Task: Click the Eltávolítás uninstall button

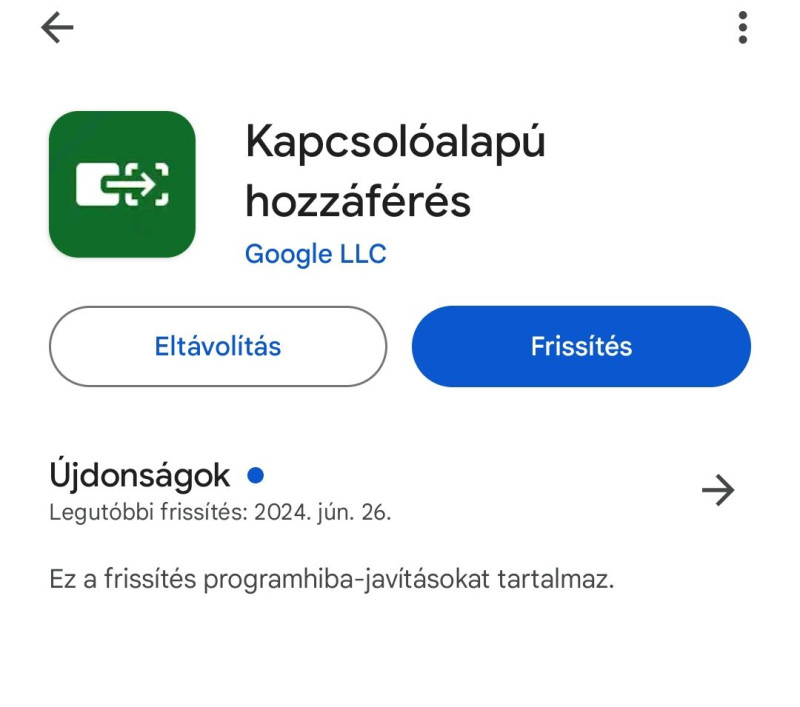Action: coord(218,346)
